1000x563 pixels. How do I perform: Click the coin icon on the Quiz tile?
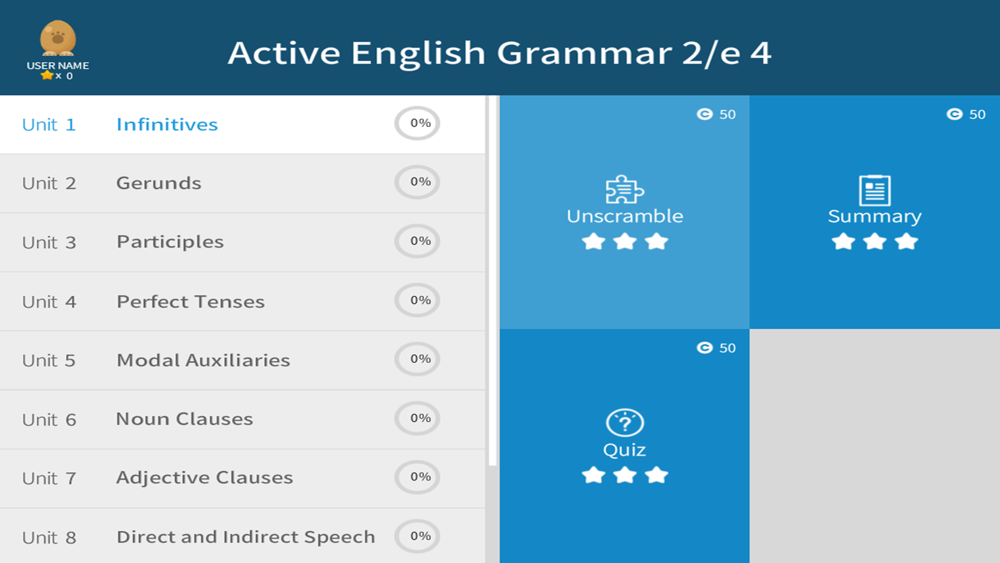(x=704, y=347)
